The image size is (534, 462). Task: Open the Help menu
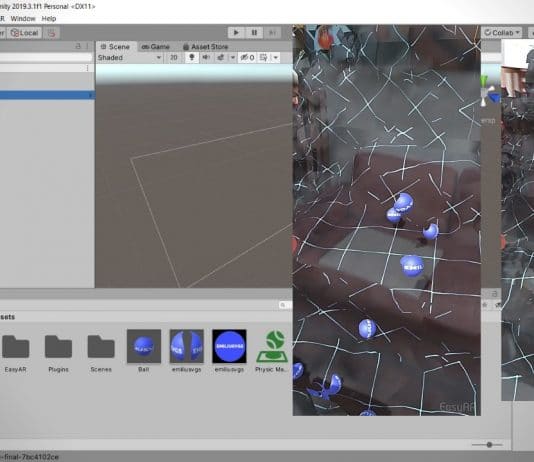[x=49, y=18]
